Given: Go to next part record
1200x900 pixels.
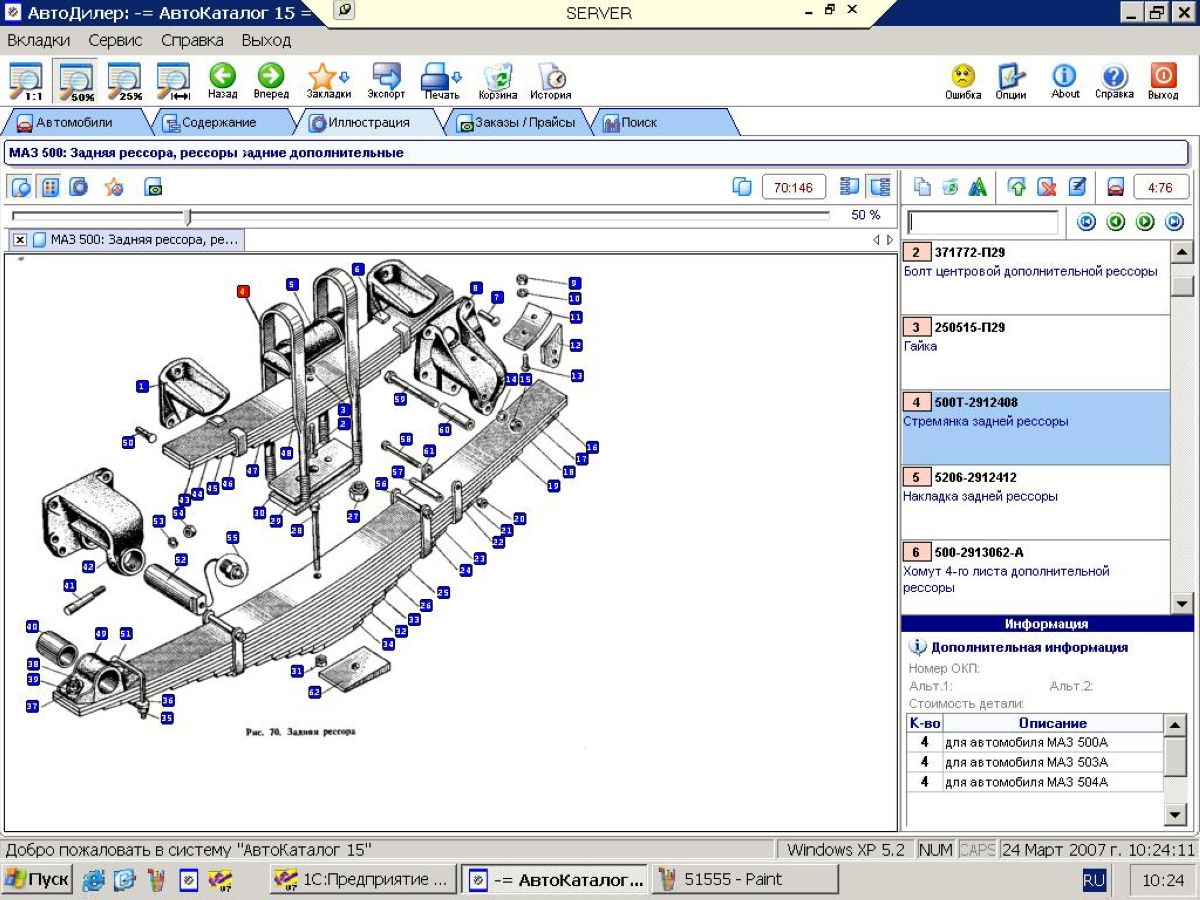Looking at the screenshot, I should click(x=1145, y=222).
